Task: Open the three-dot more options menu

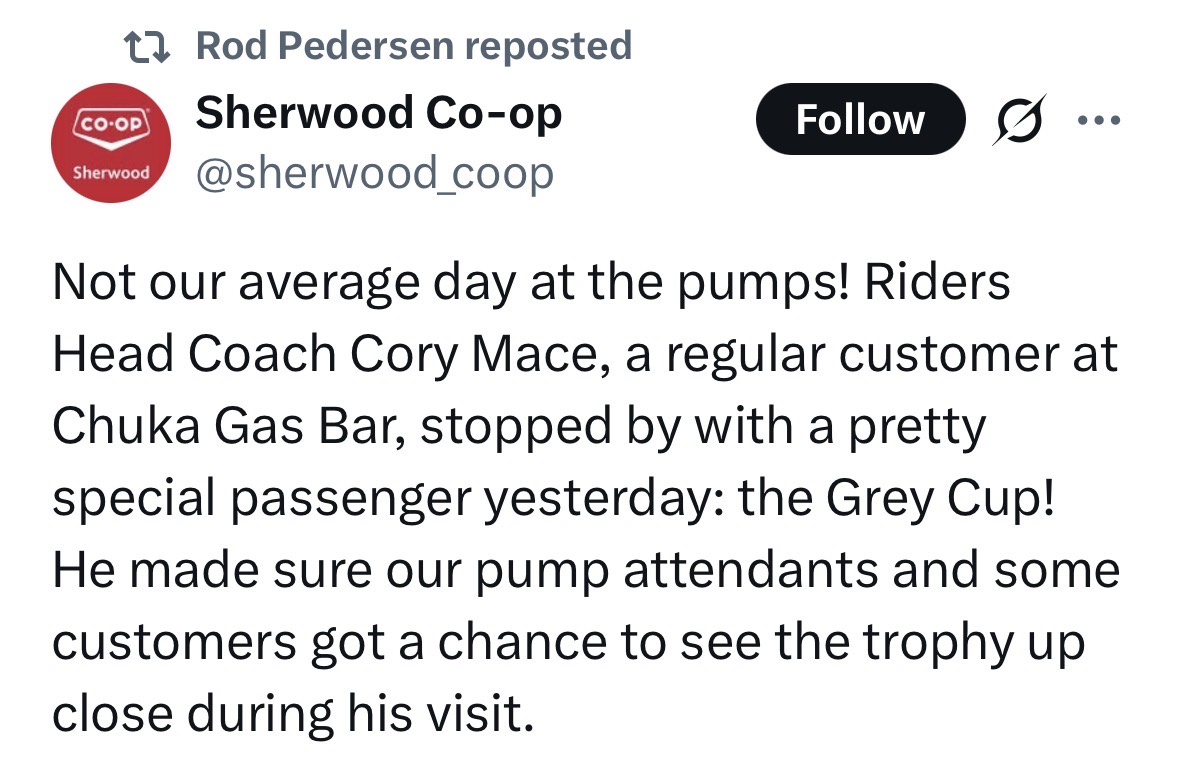Action: (1100, 120)
